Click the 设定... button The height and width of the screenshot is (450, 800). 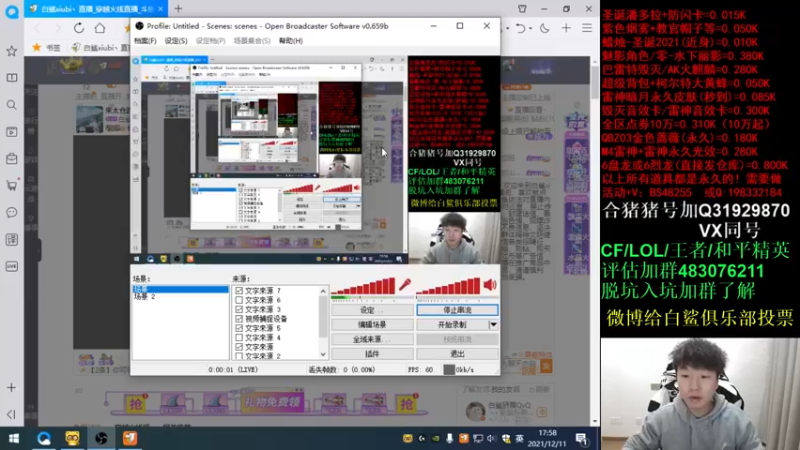click(x=372, y=310)
